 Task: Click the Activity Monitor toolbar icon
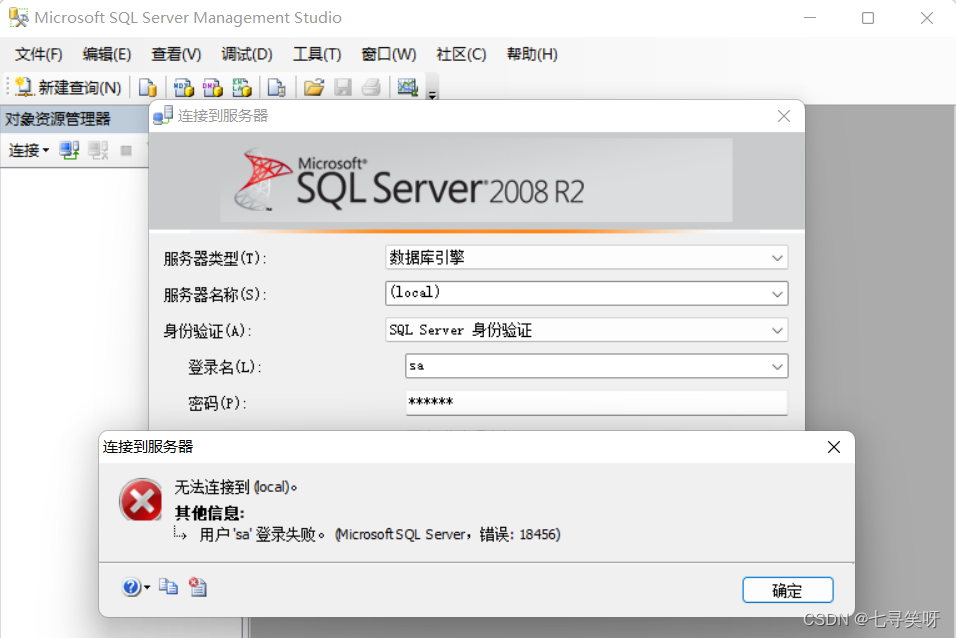[x=407, y=87]
